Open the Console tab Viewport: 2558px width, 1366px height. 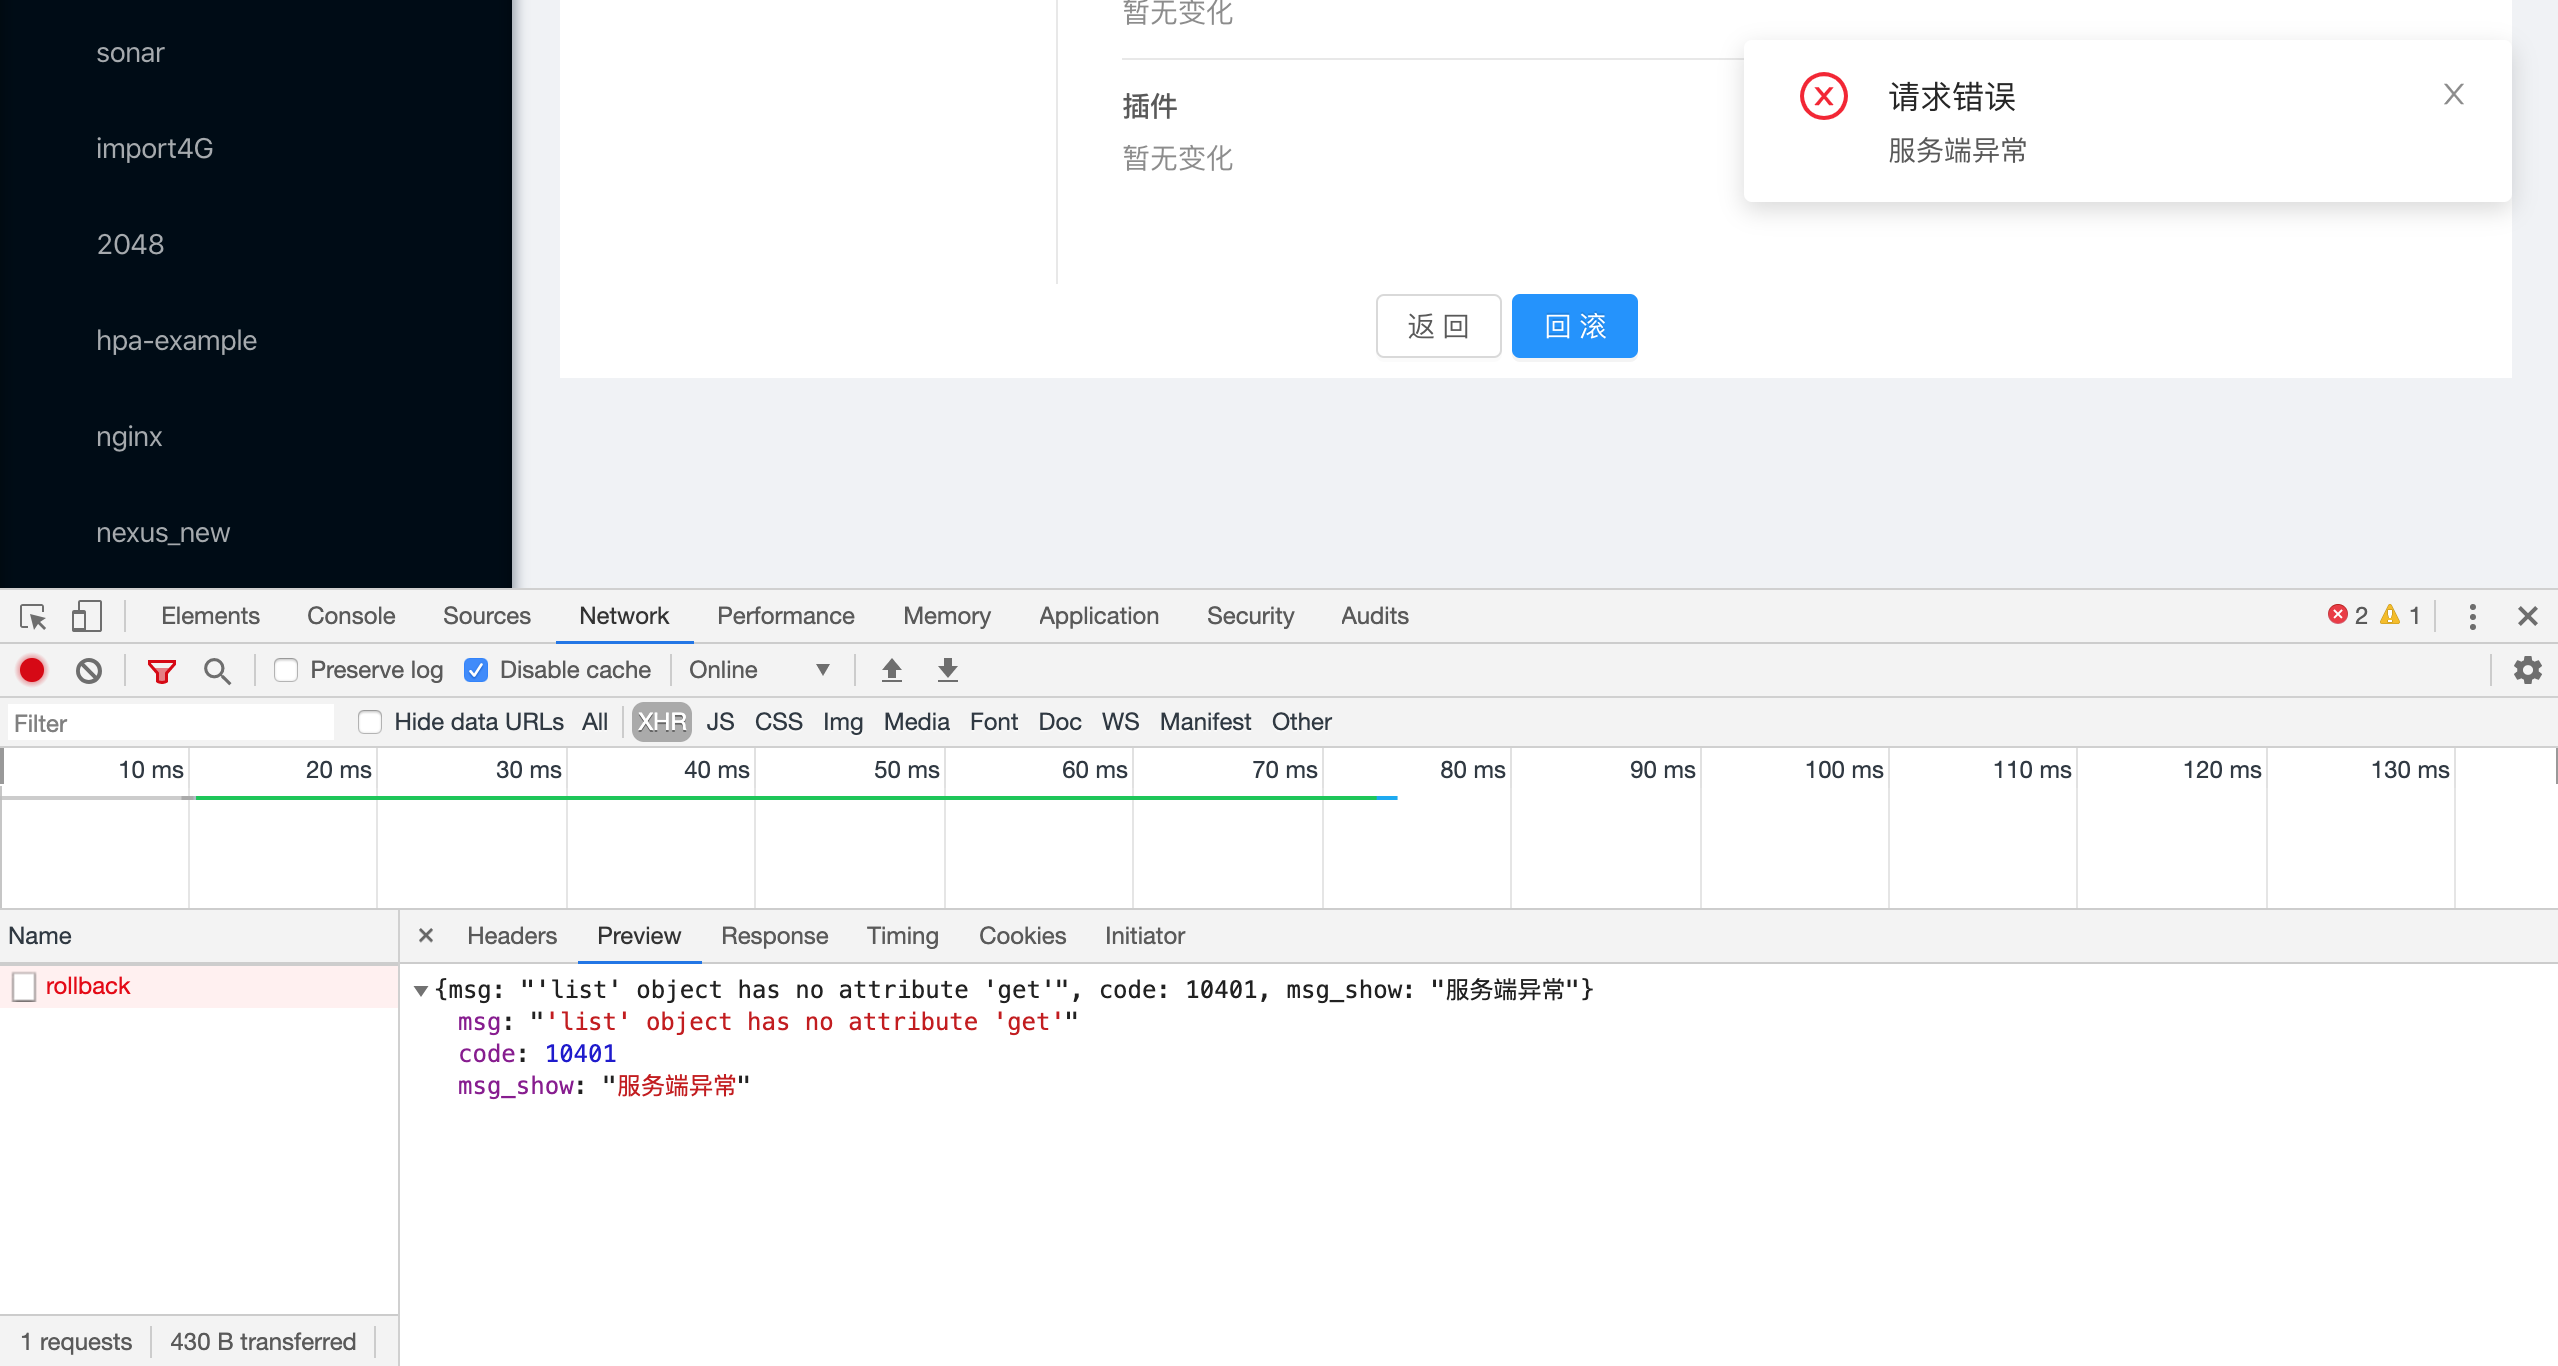tap(351, 616)
